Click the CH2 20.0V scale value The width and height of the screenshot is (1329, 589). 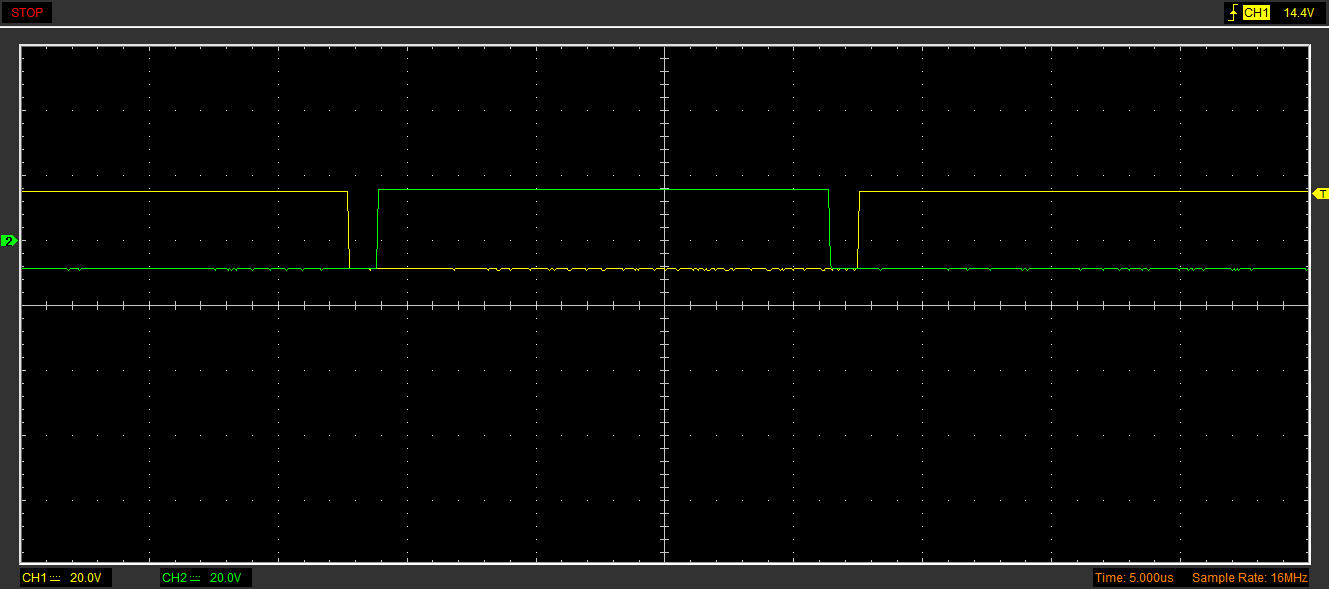pyautogui.click(x=225, y=578)
